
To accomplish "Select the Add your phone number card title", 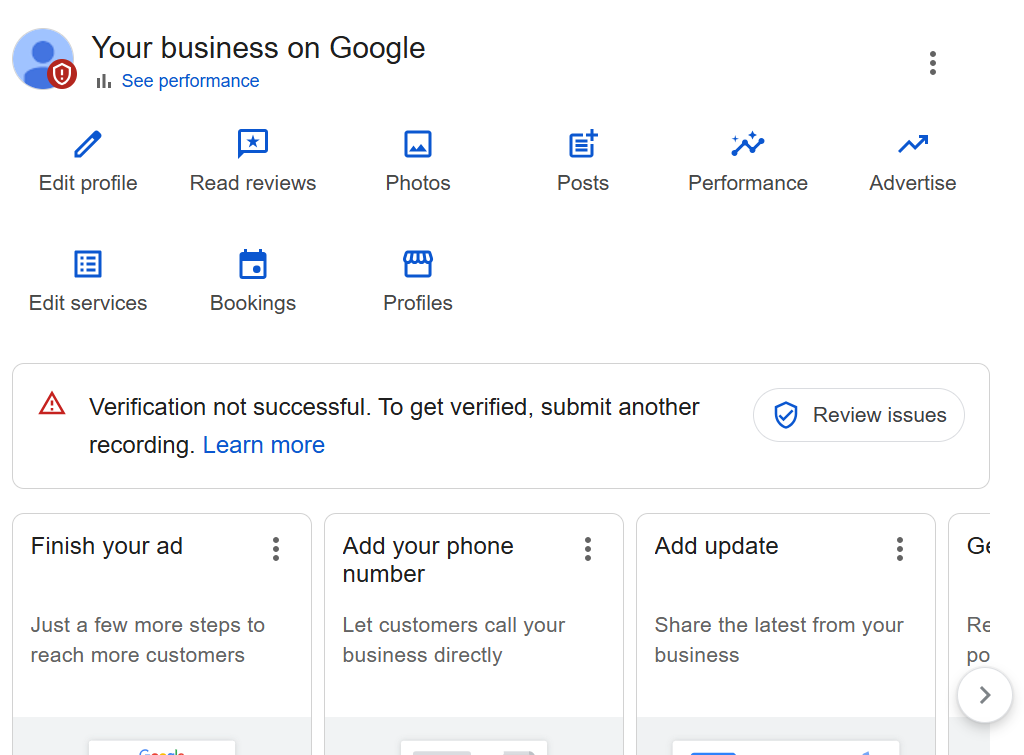I will click(428, 560).
